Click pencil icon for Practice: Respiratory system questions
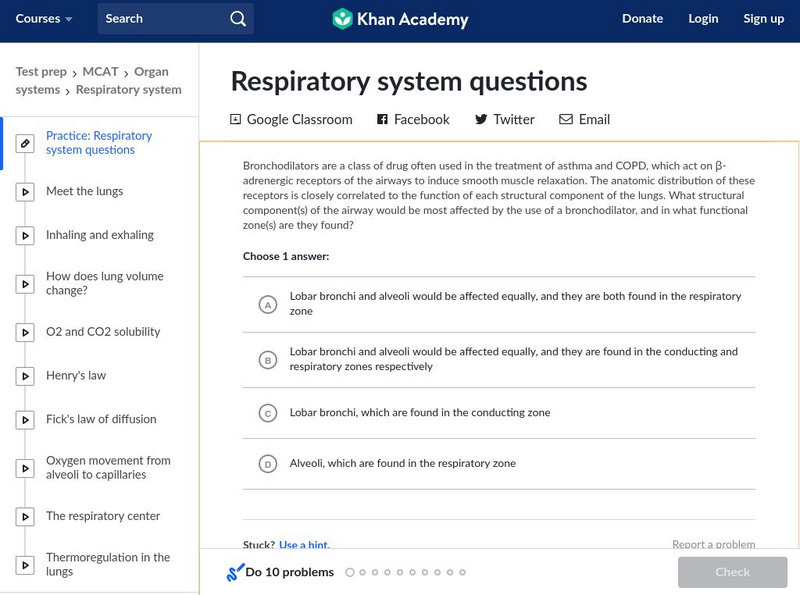The image size is (800, 595). click(26, 144)
